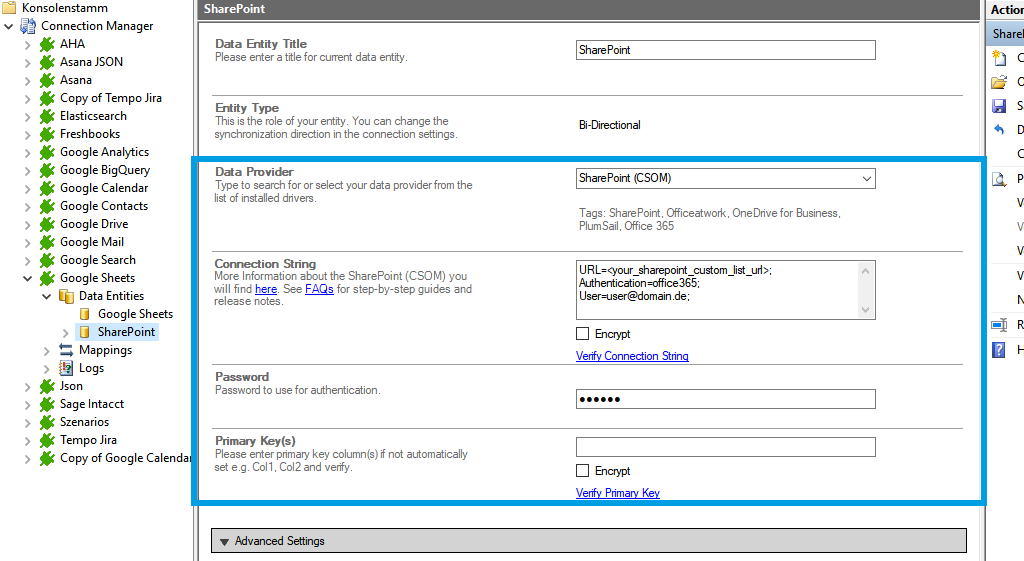Click the Mappings arrows icon
Viewport: 1024px width, 561px height.
(x=66, y=350)
